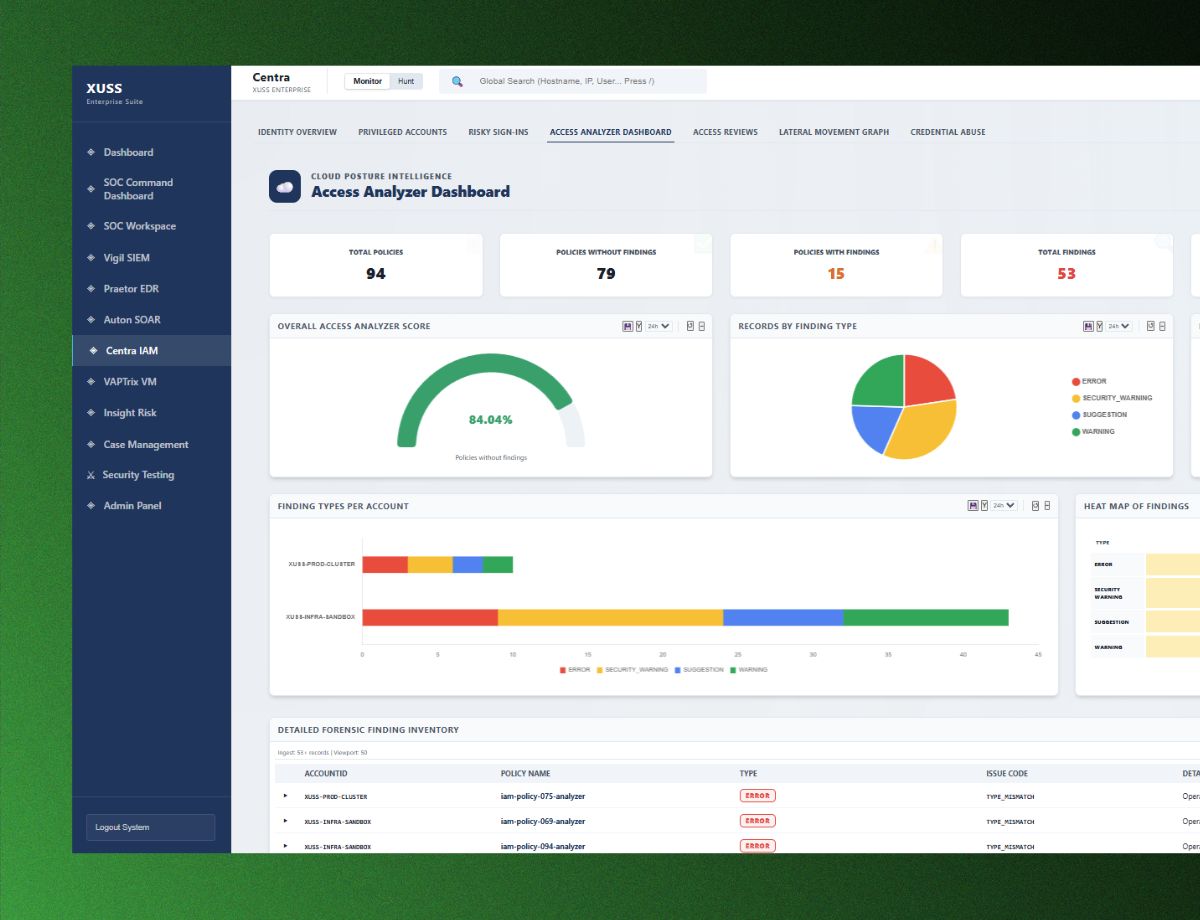Switch to the Access Reviews tab
The width and height of the screenshot is (1200, 920).
(724, 131)
